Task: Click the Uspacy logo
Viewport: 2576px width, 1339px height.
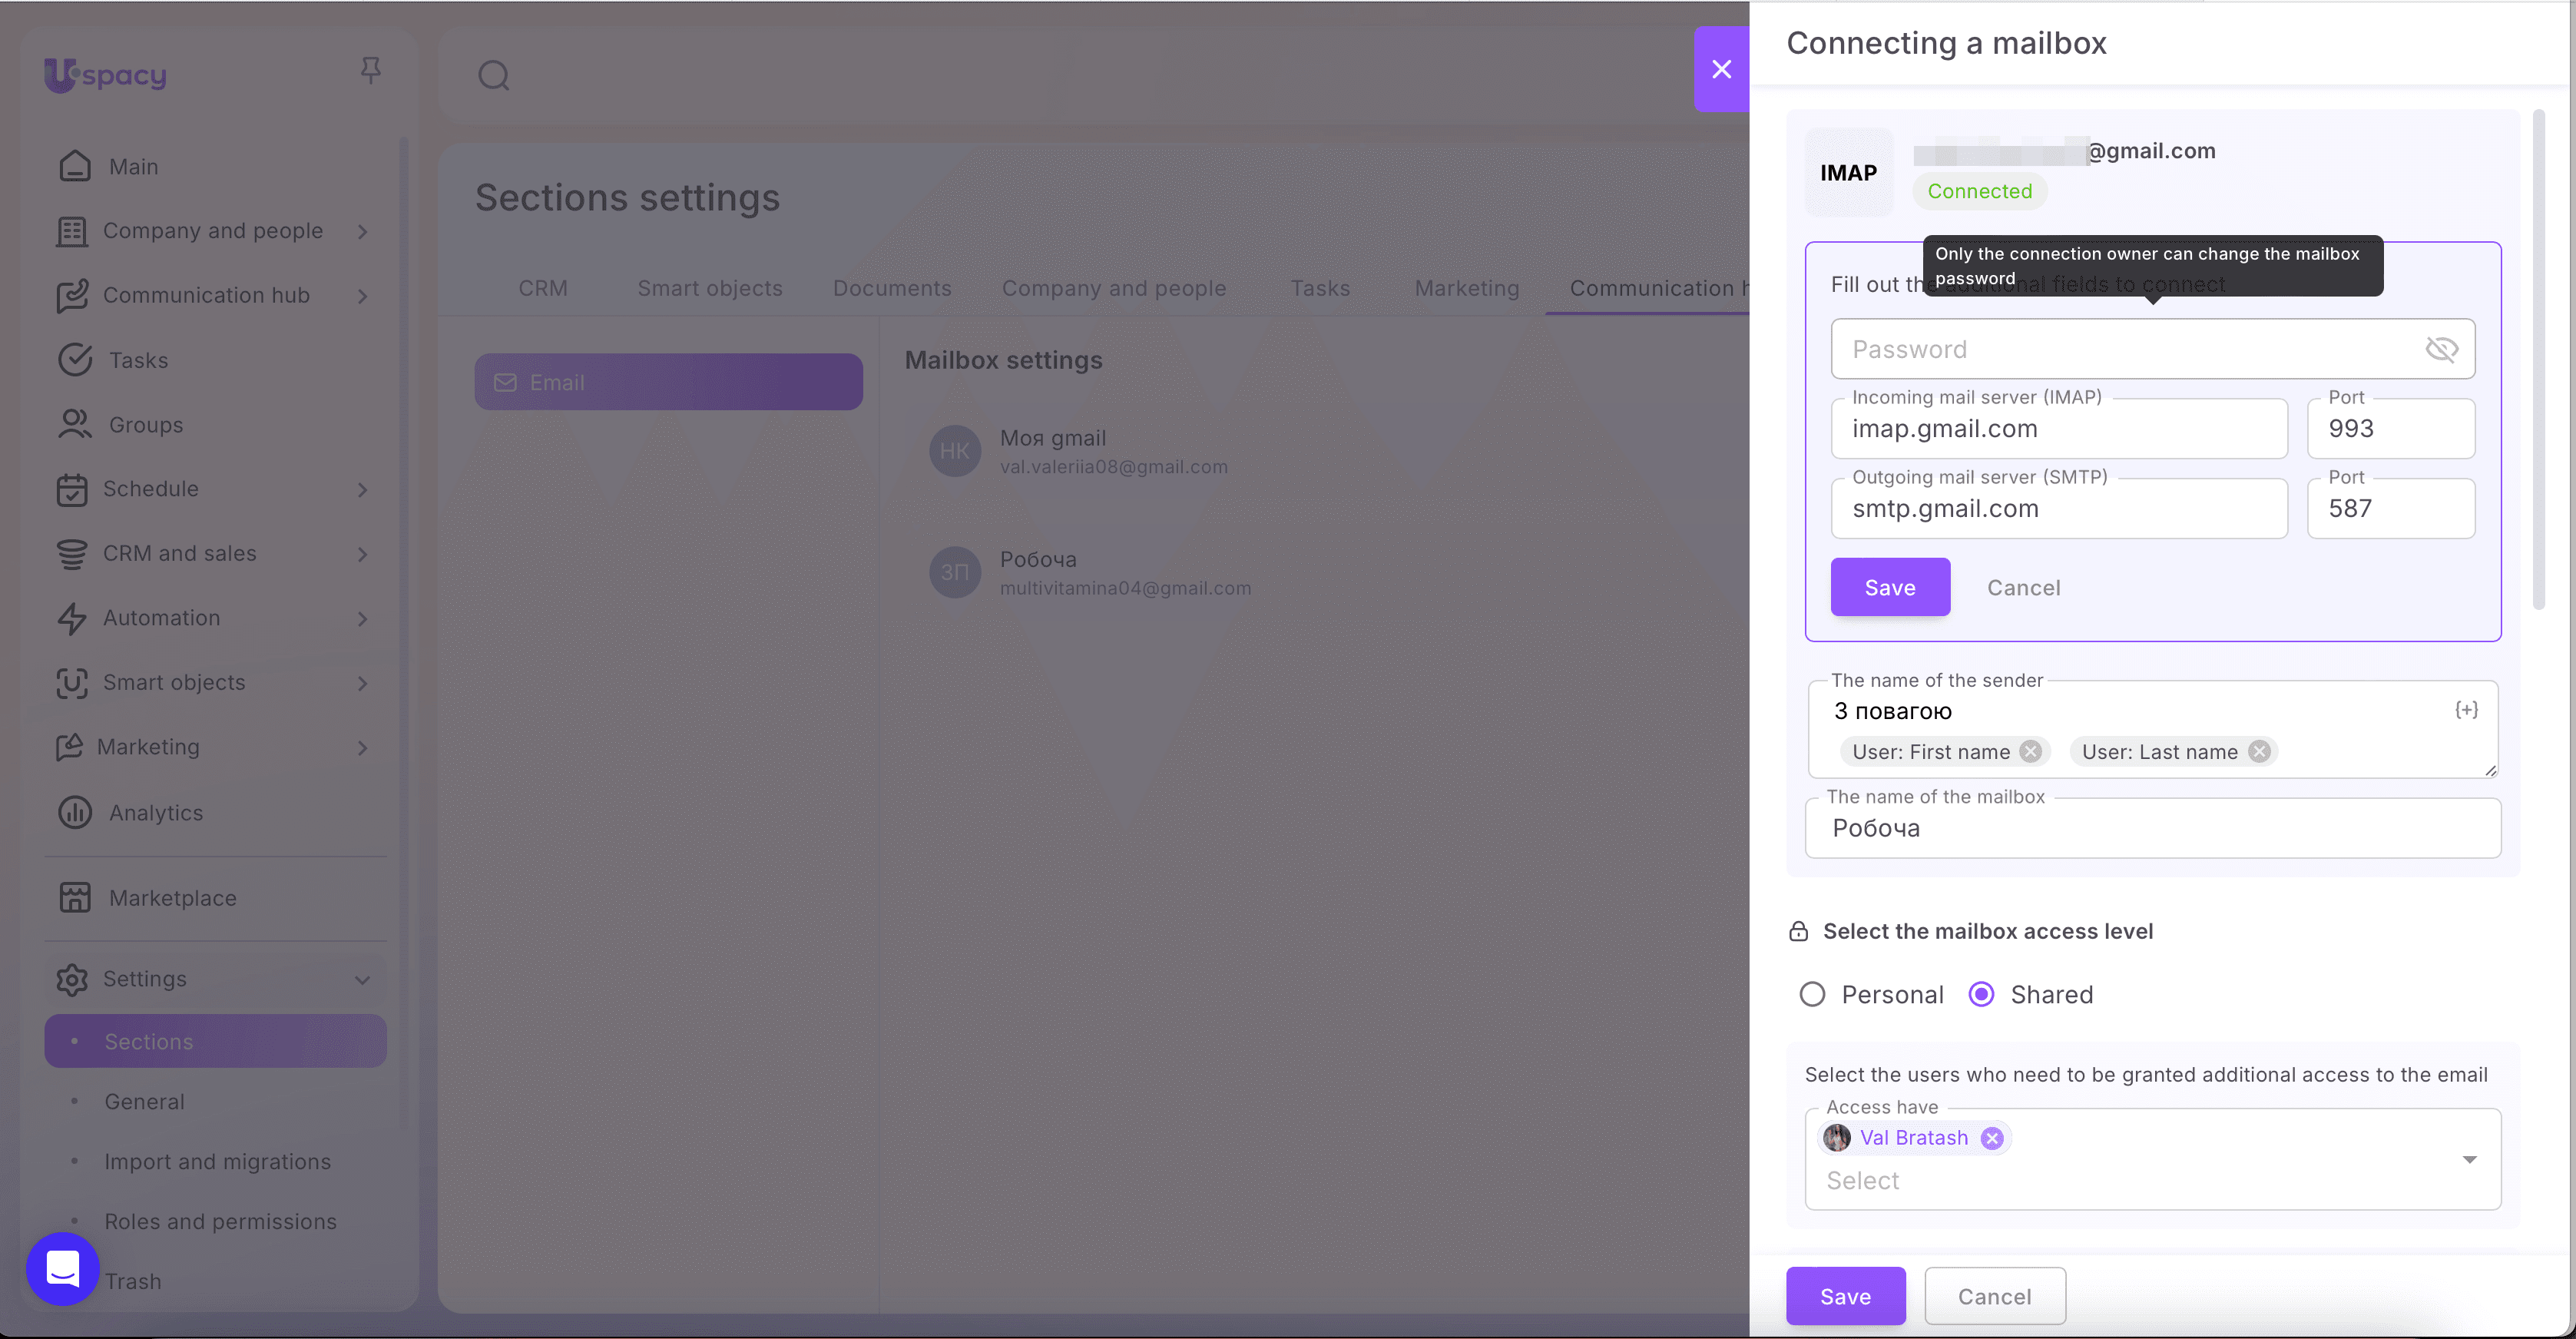Action: pyautogui.click(x=105, y=75)
